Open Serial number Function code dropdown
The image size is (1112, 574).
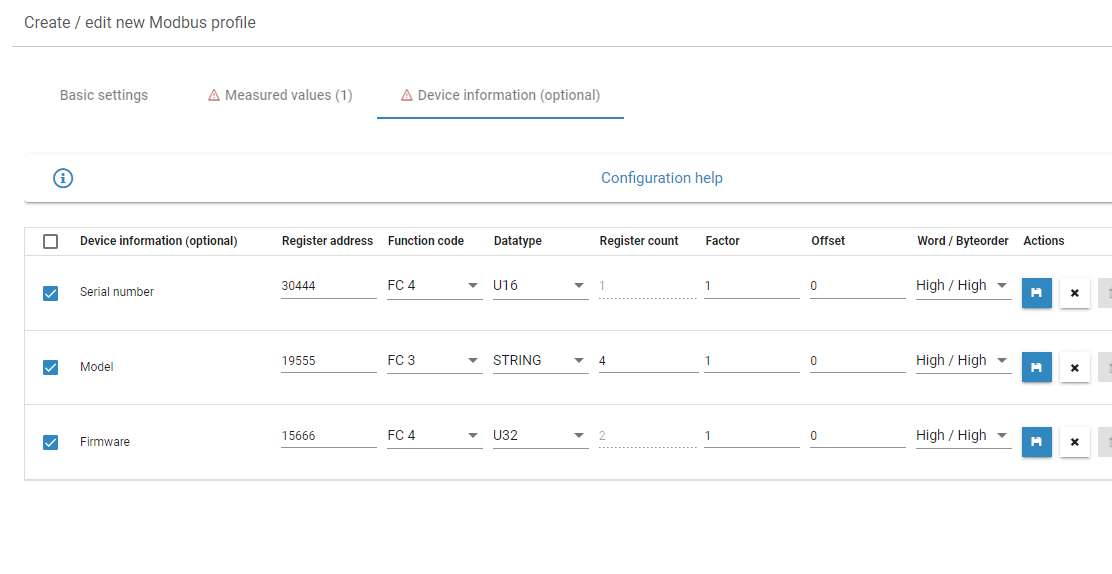(435, 286)
